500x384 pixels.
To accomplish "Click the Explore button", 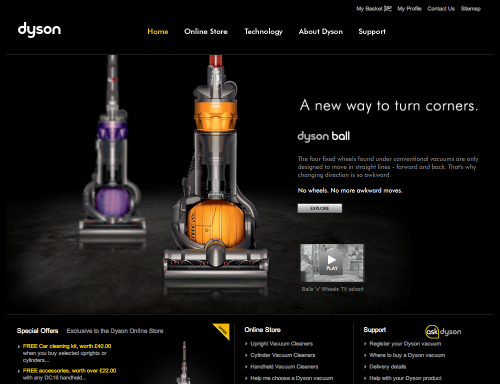I will point(320,208).
